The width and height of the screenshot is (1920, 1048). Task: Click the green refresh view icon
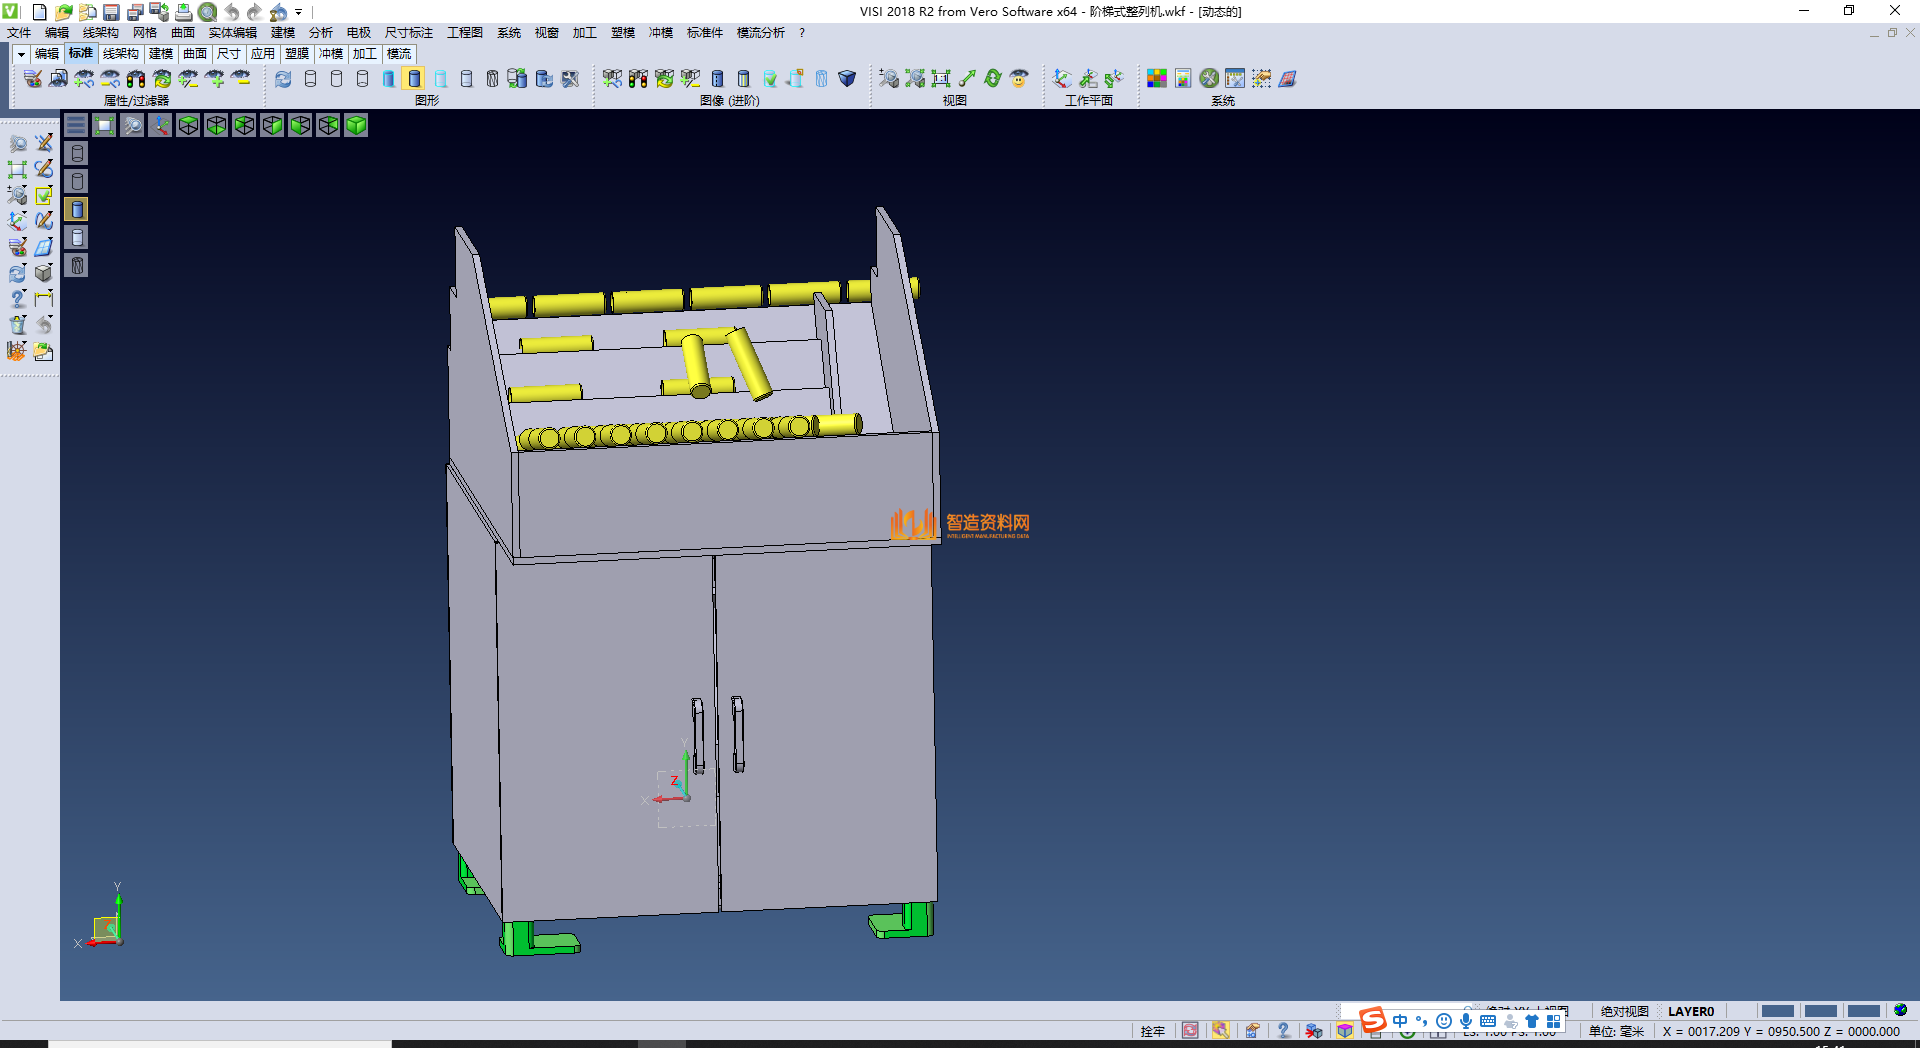pyautogui.click(x=993, y=79)
